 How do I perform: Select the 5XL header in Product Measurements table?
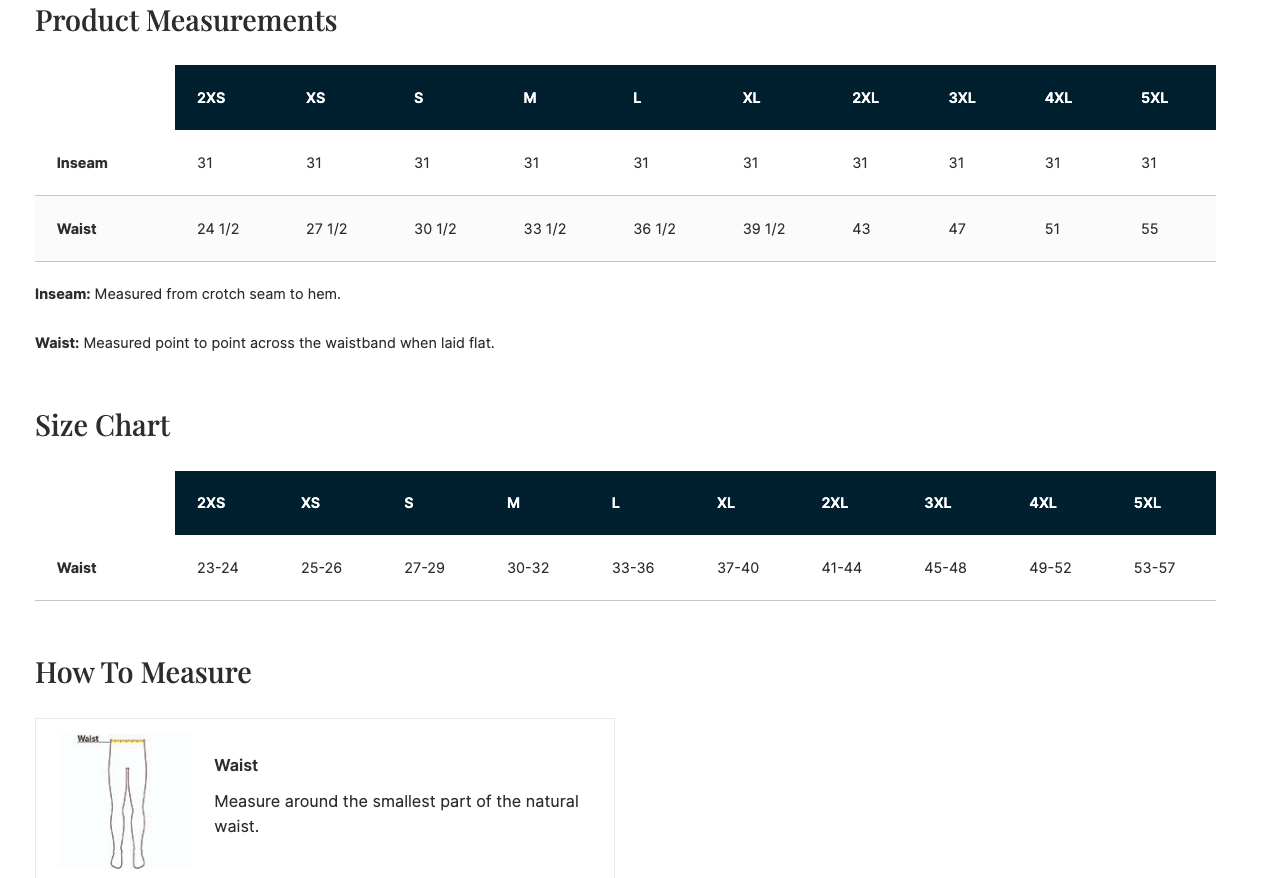pyautogui.click(x=1154, y=98)
